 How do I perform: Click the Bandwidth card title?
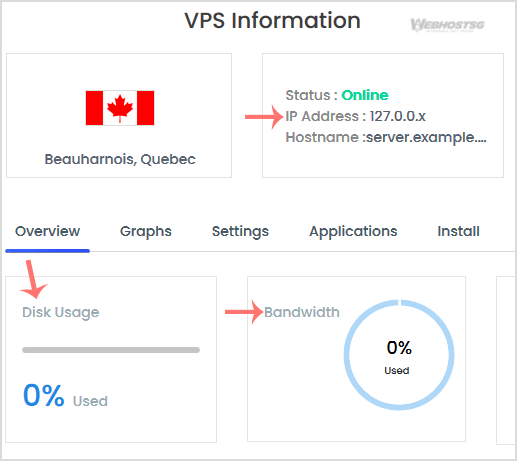(x=302, y=312)
